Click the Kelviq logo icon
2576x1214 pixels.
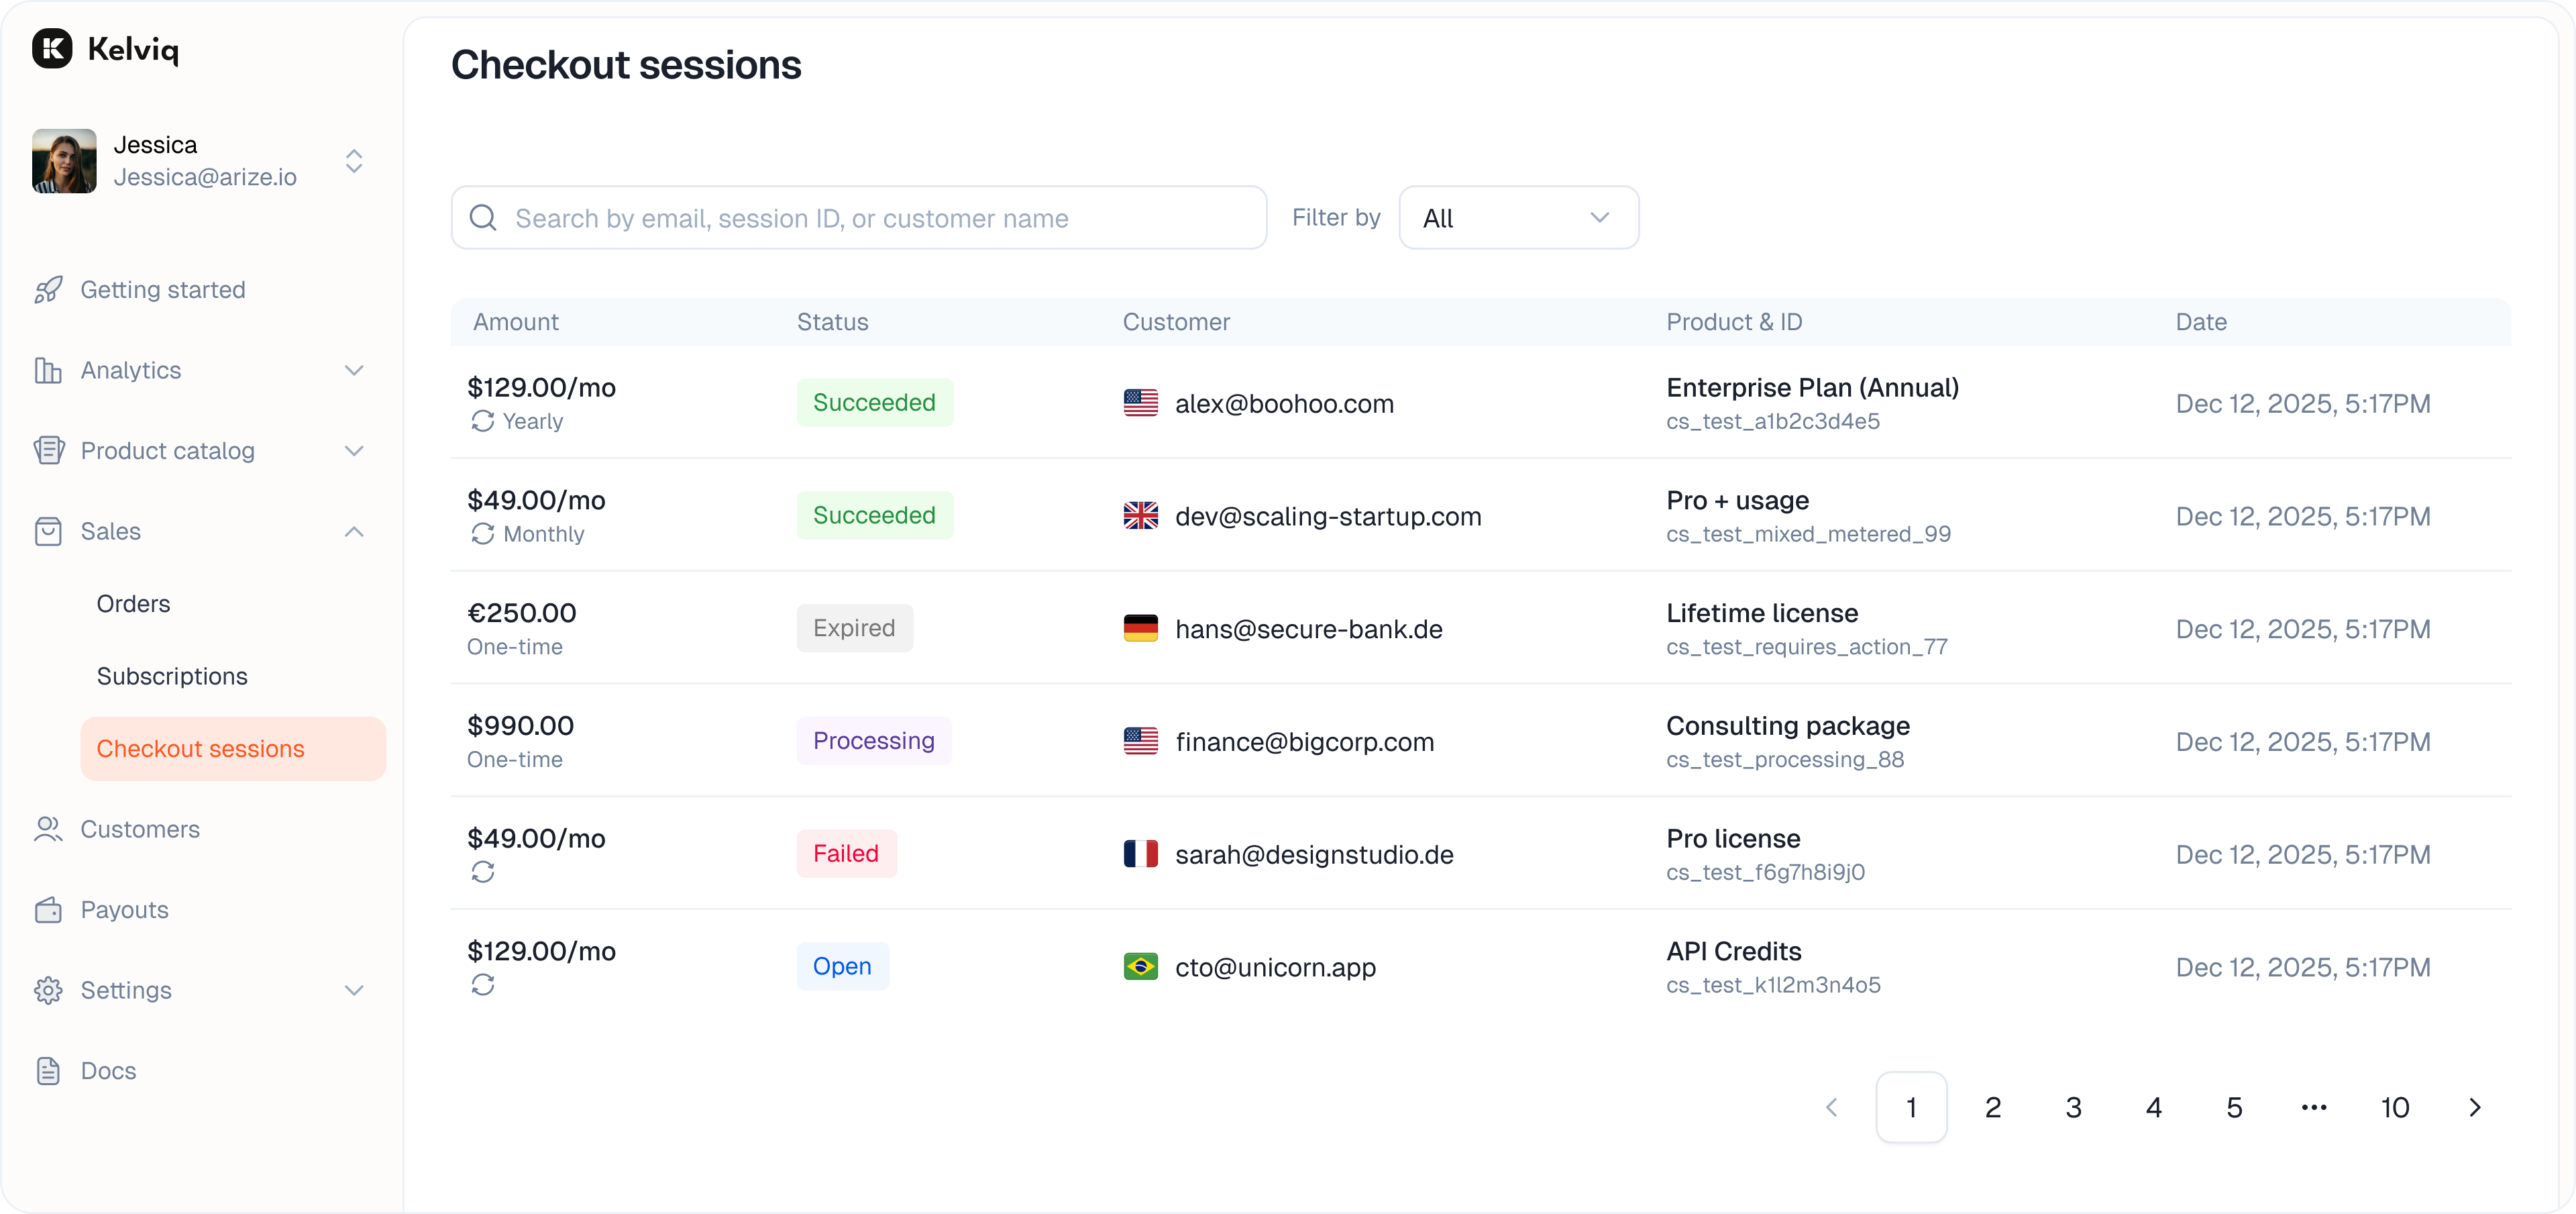52,48
